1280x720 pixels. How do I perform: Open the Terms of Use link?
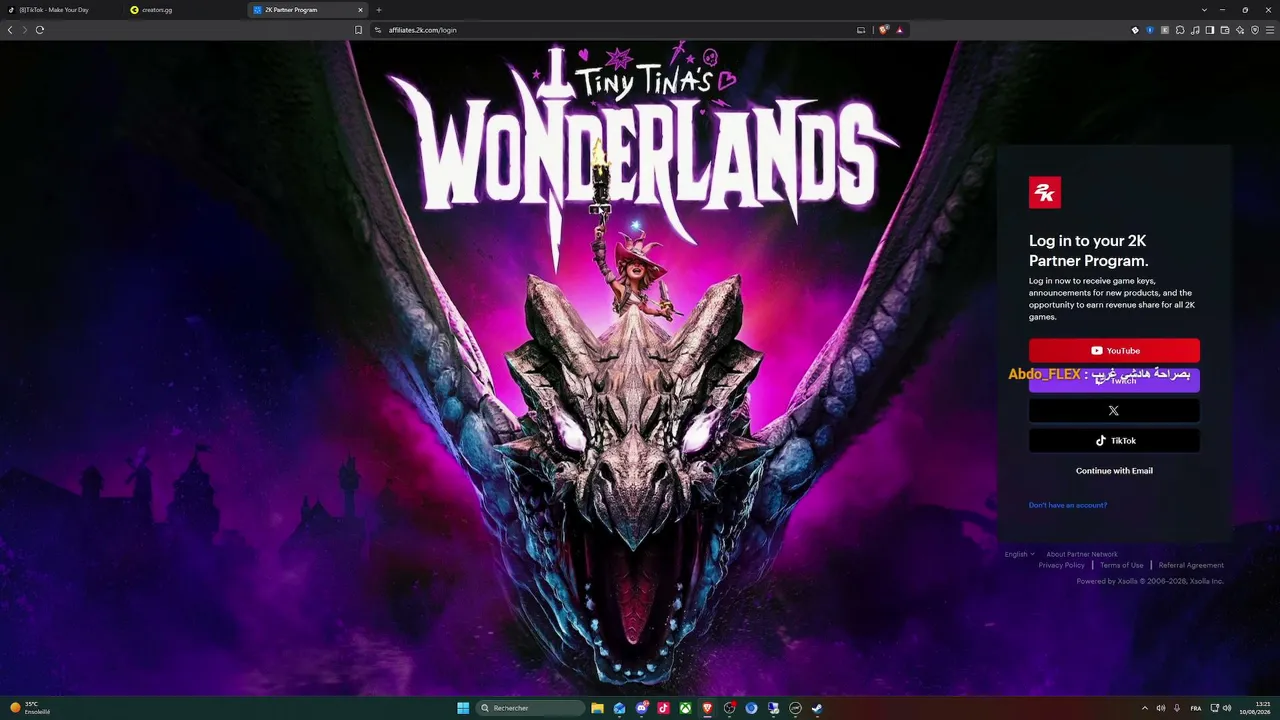1122,565
